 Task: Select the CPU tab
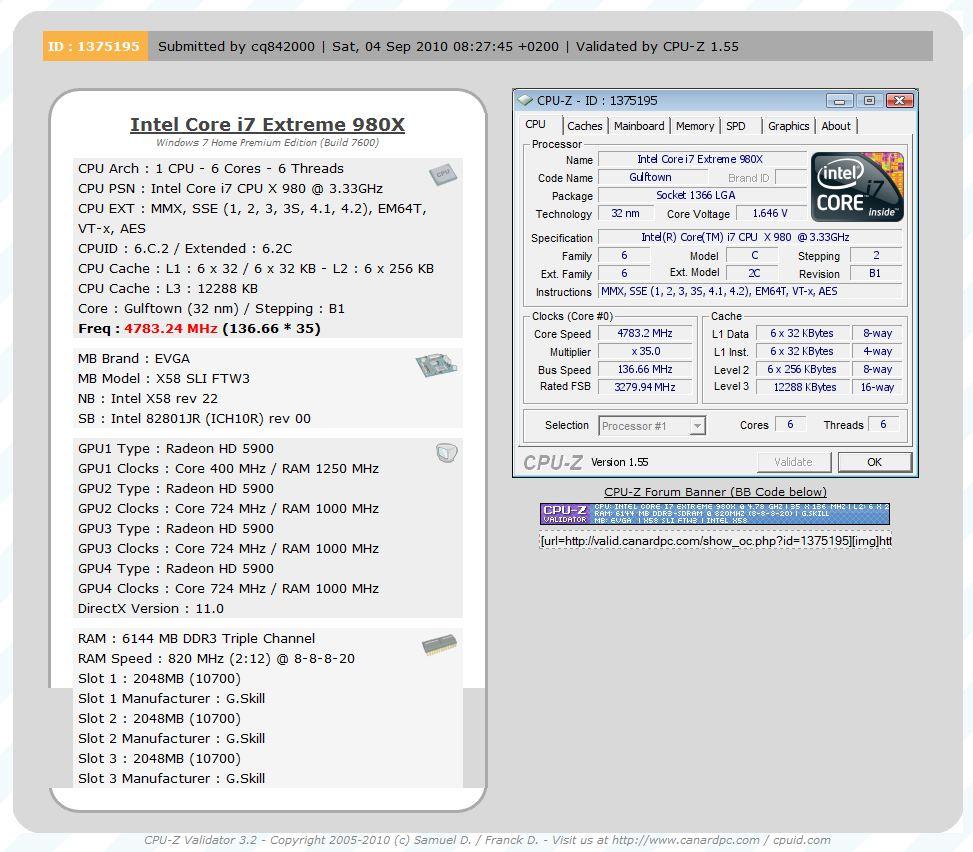(x=536, y=124)
